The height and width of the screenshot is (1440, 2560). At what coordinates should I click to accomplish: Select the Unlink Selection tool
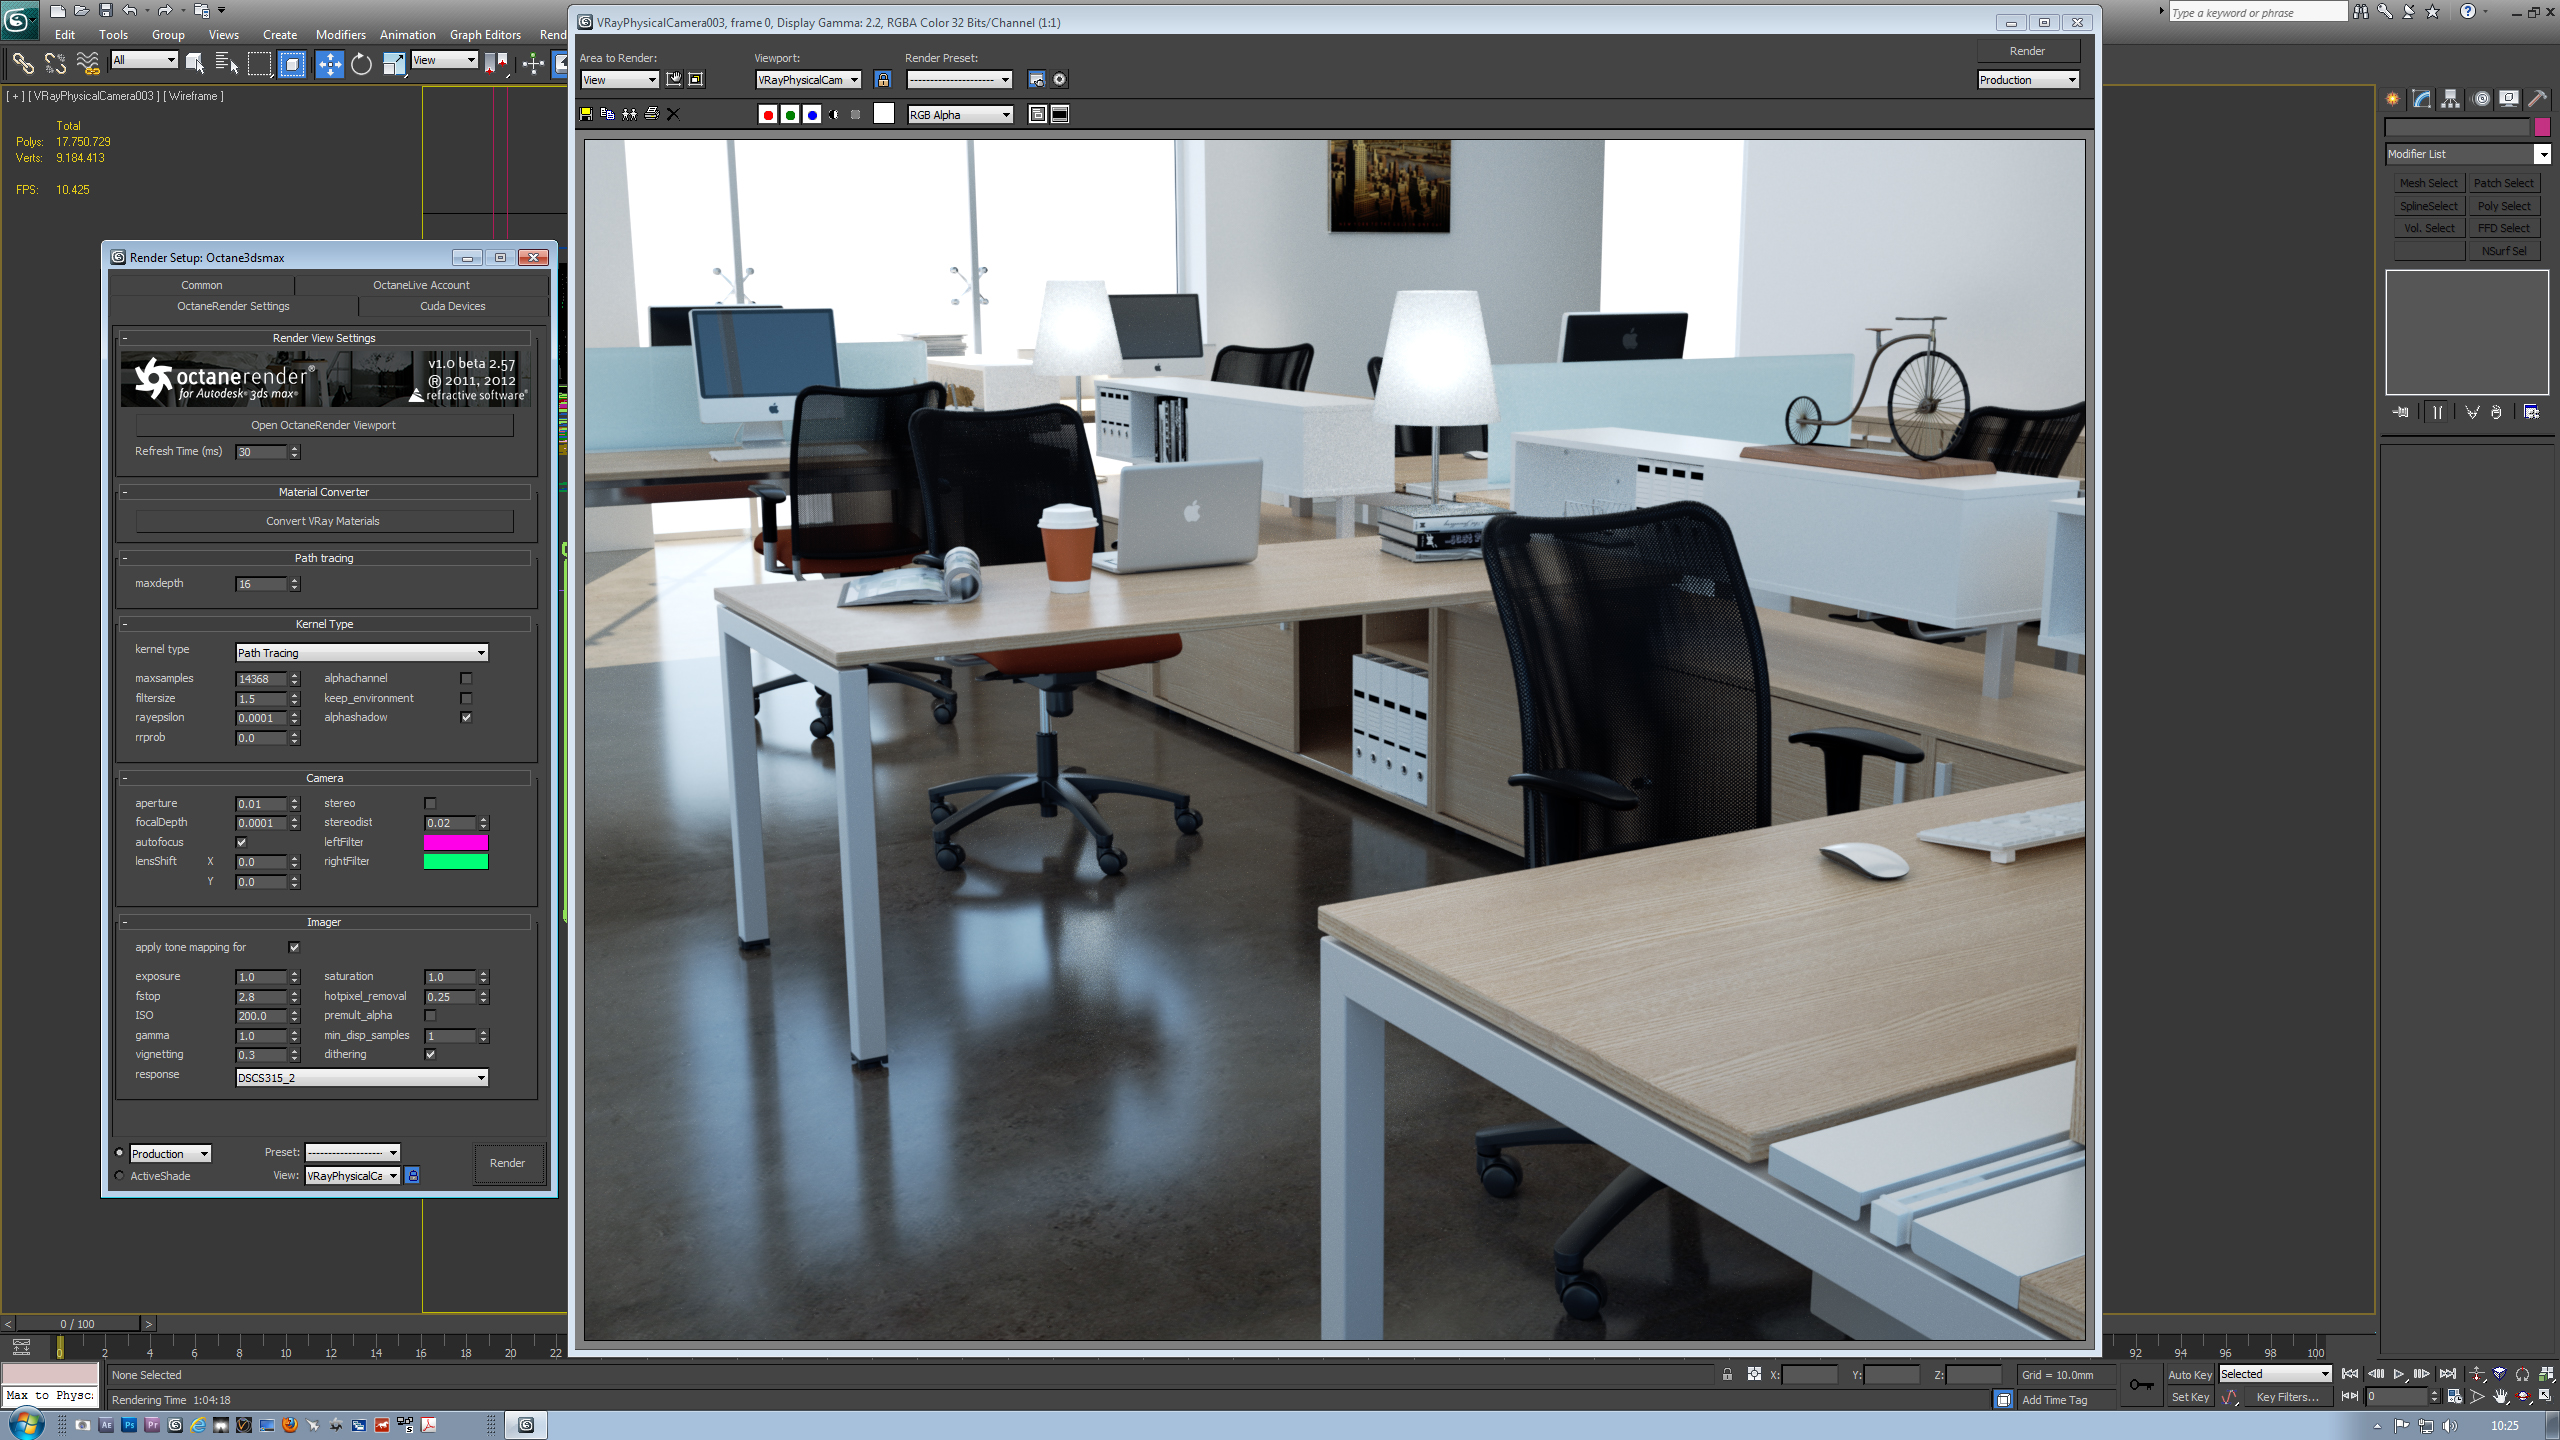pos(55,64)
